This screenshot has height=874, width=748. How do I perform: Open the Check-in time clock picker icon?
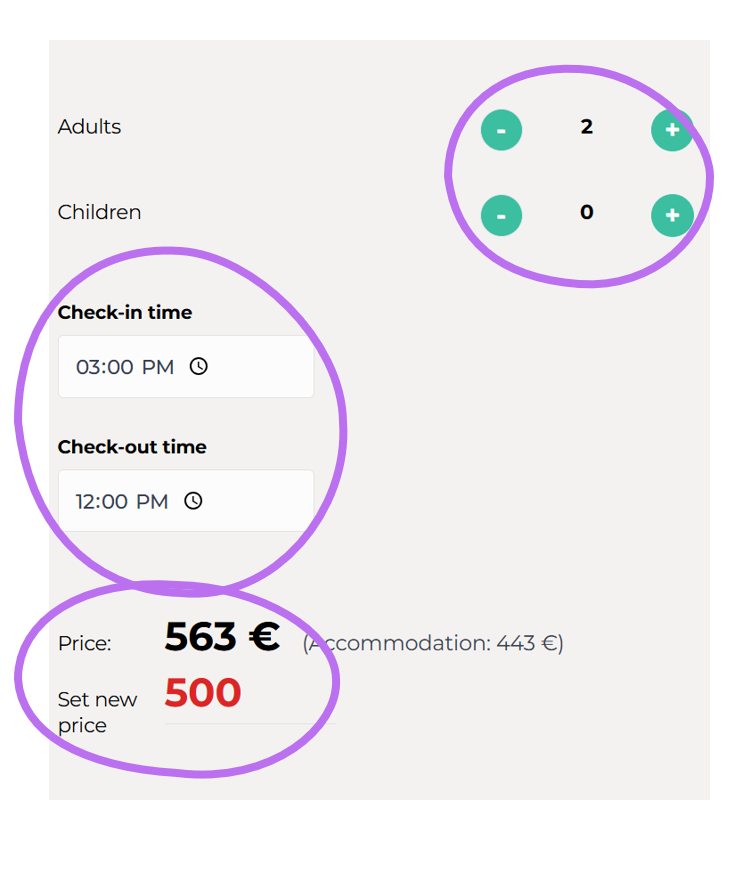(199, 366)
